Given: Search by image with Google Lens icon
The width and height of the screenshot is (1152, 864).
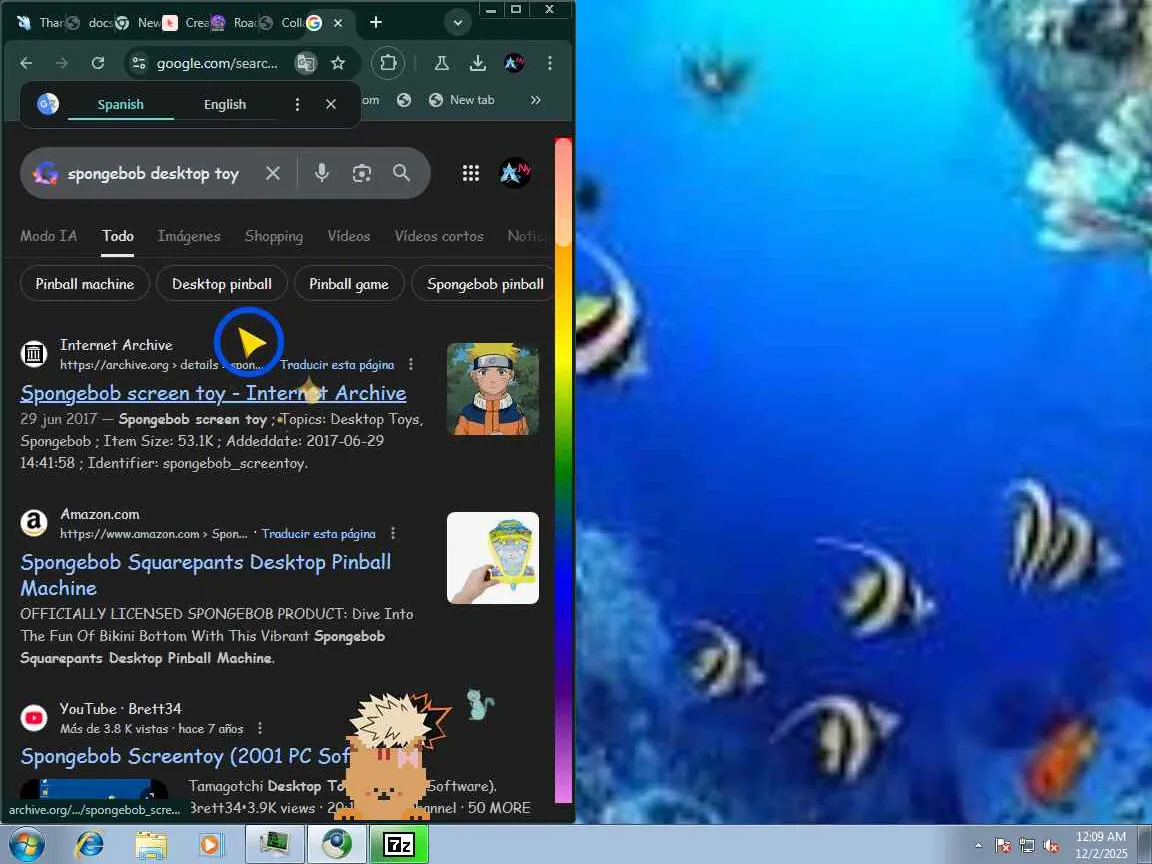Looking at the screenshot, I should pos(361,173).
